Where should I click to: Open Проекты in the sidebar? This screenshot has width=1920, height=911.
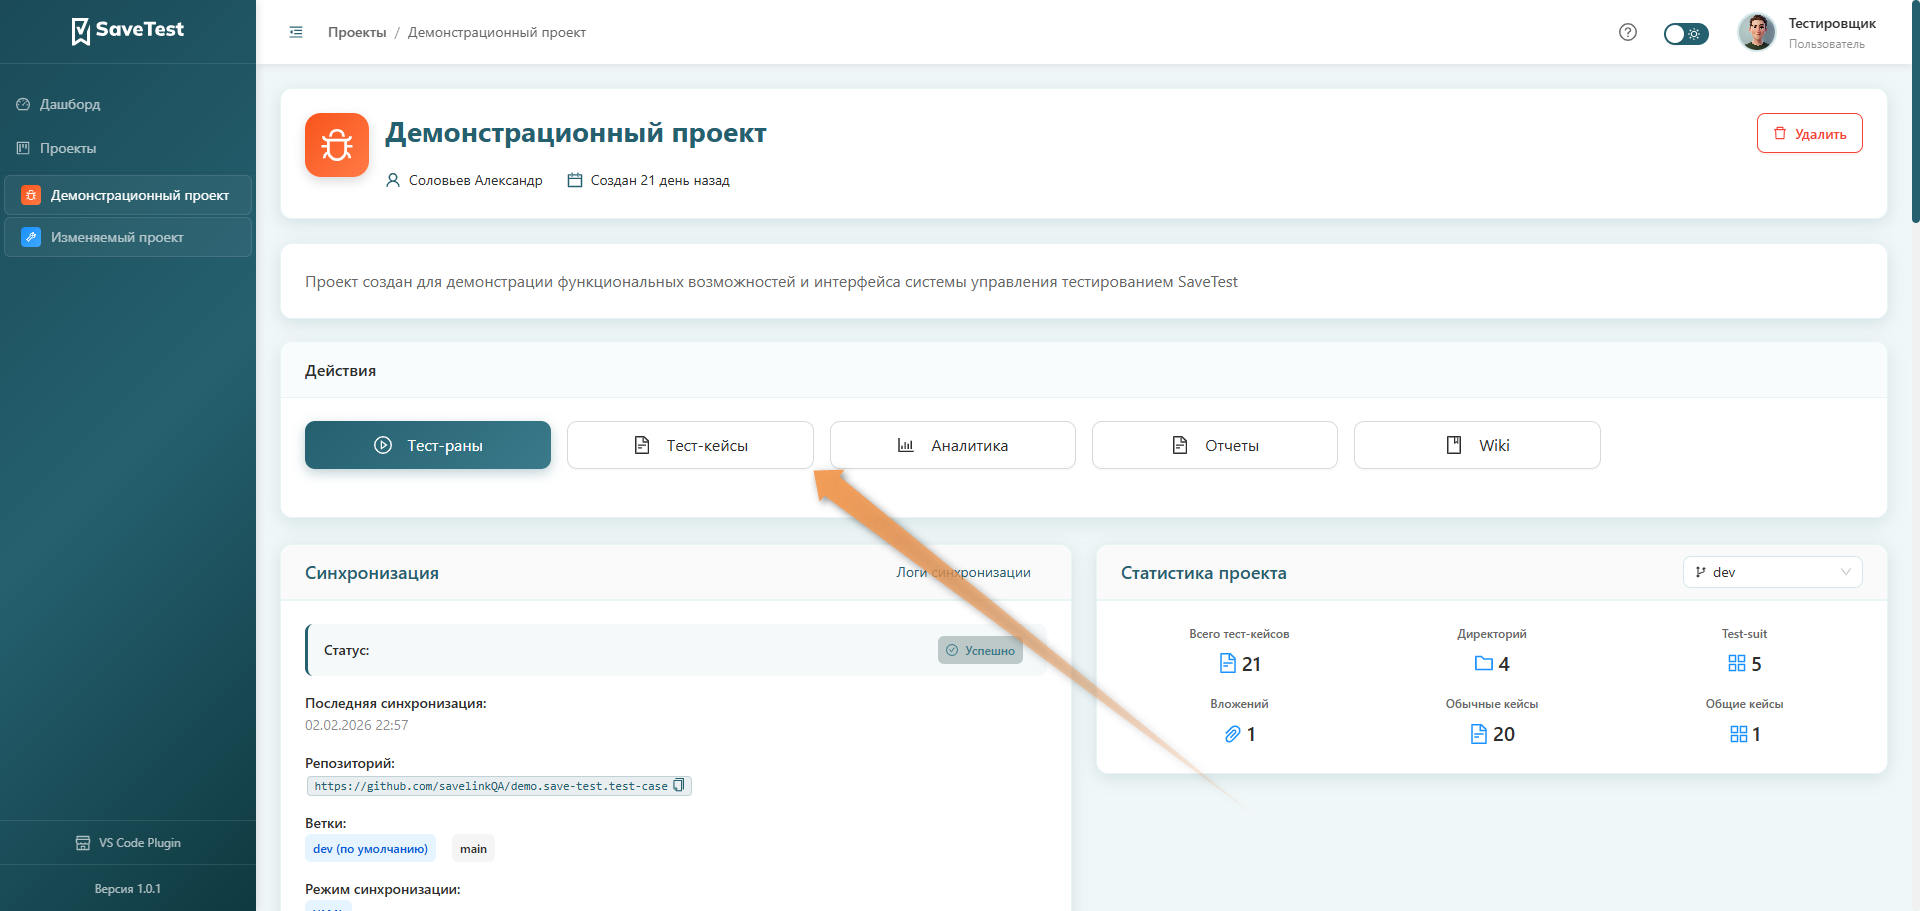coord(68,148)
